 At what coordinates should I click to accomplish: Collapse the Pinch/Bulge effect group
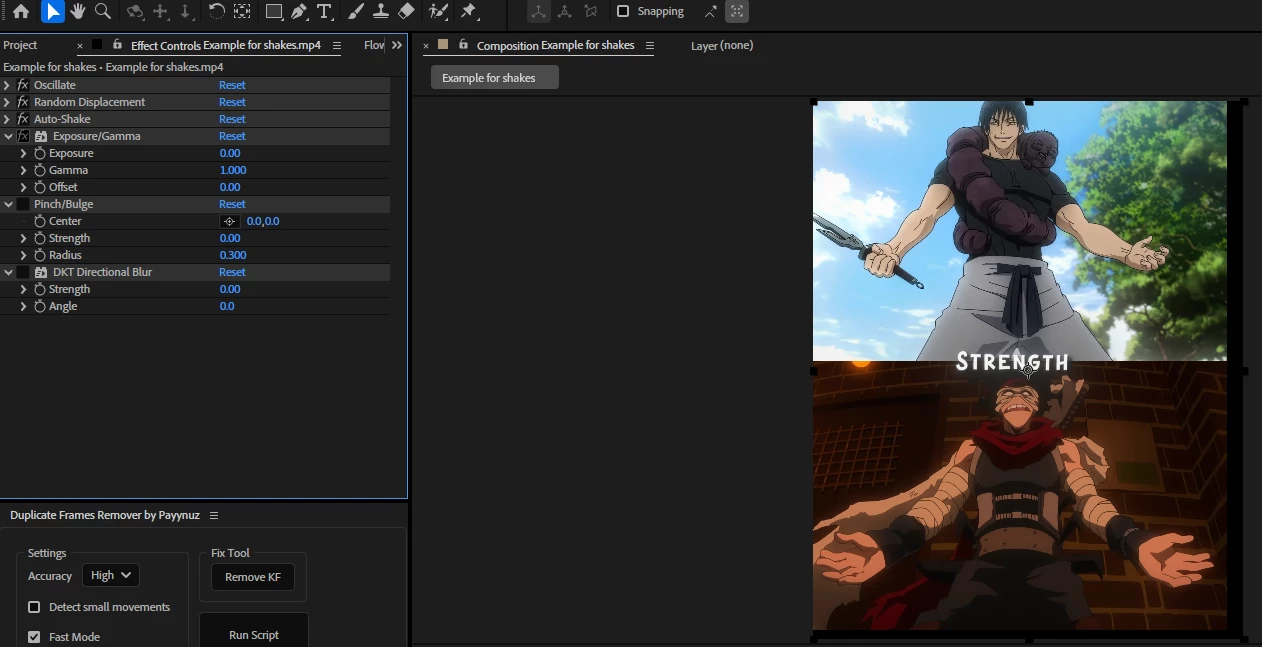[x=8, y=204]
